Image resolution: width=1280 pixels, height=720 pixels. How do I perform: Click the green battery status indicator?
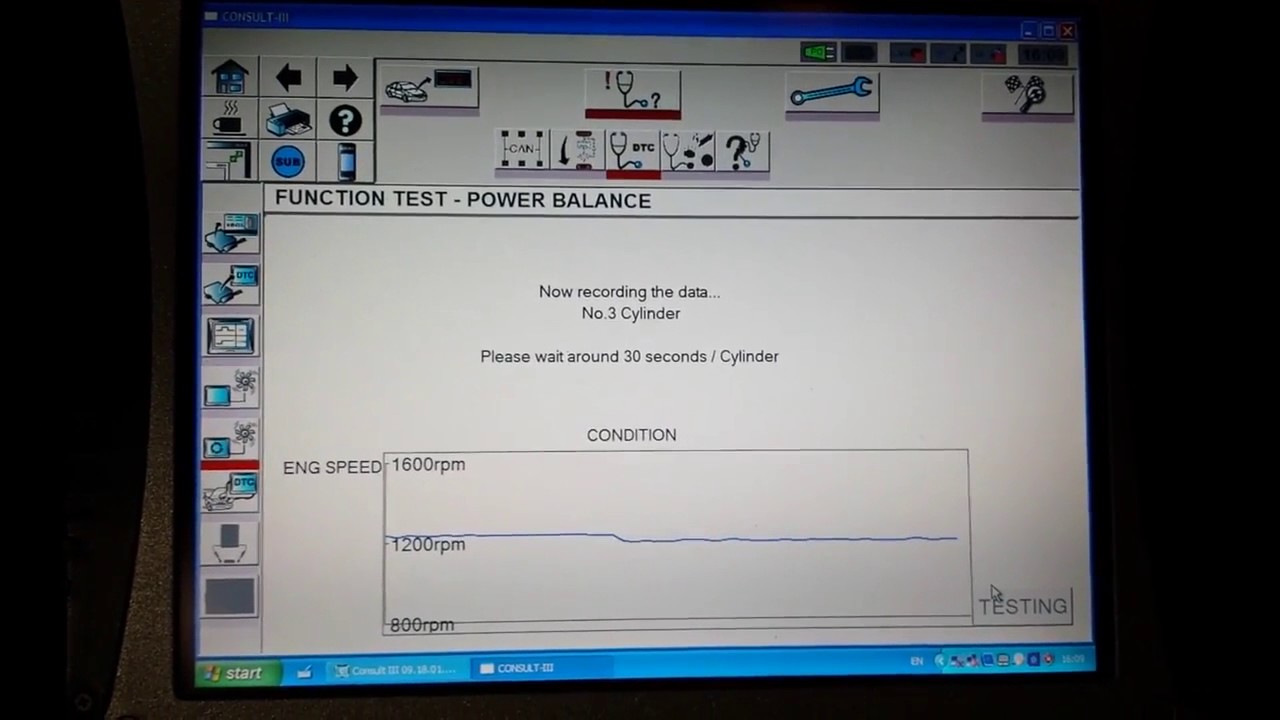(x=818, y=53)
